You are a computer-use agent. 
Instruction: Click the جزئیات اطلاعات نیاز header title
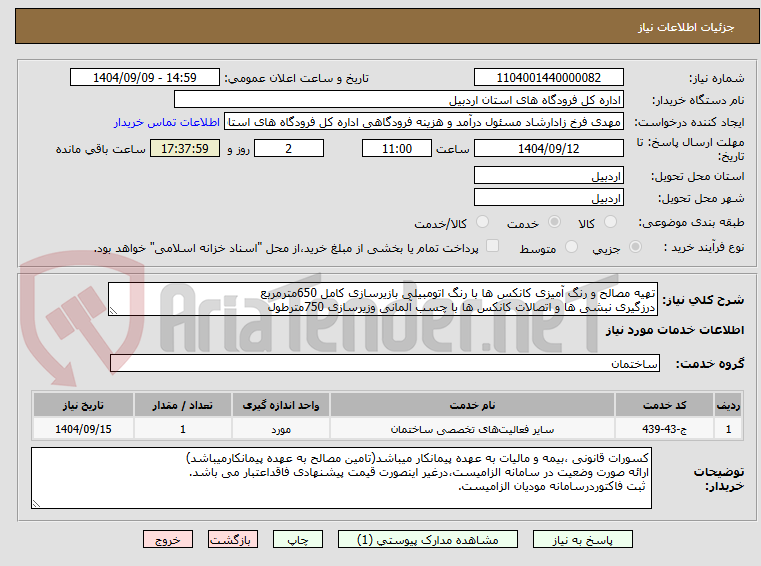686,27
